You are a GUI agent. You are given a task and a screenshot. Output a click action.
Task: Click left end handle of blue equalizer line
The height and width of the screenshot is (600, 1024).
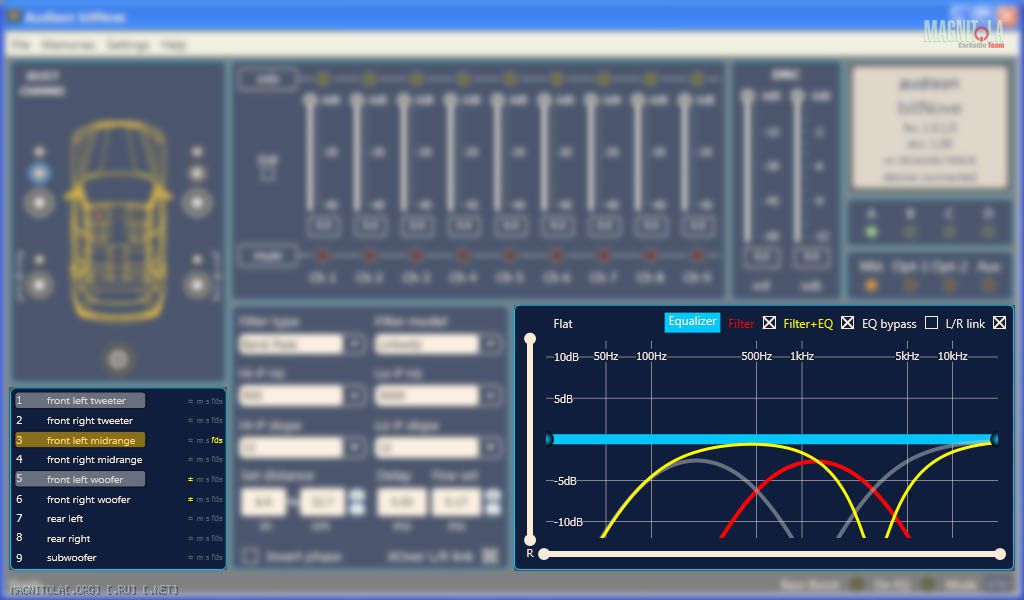click(x=549, y=439)
